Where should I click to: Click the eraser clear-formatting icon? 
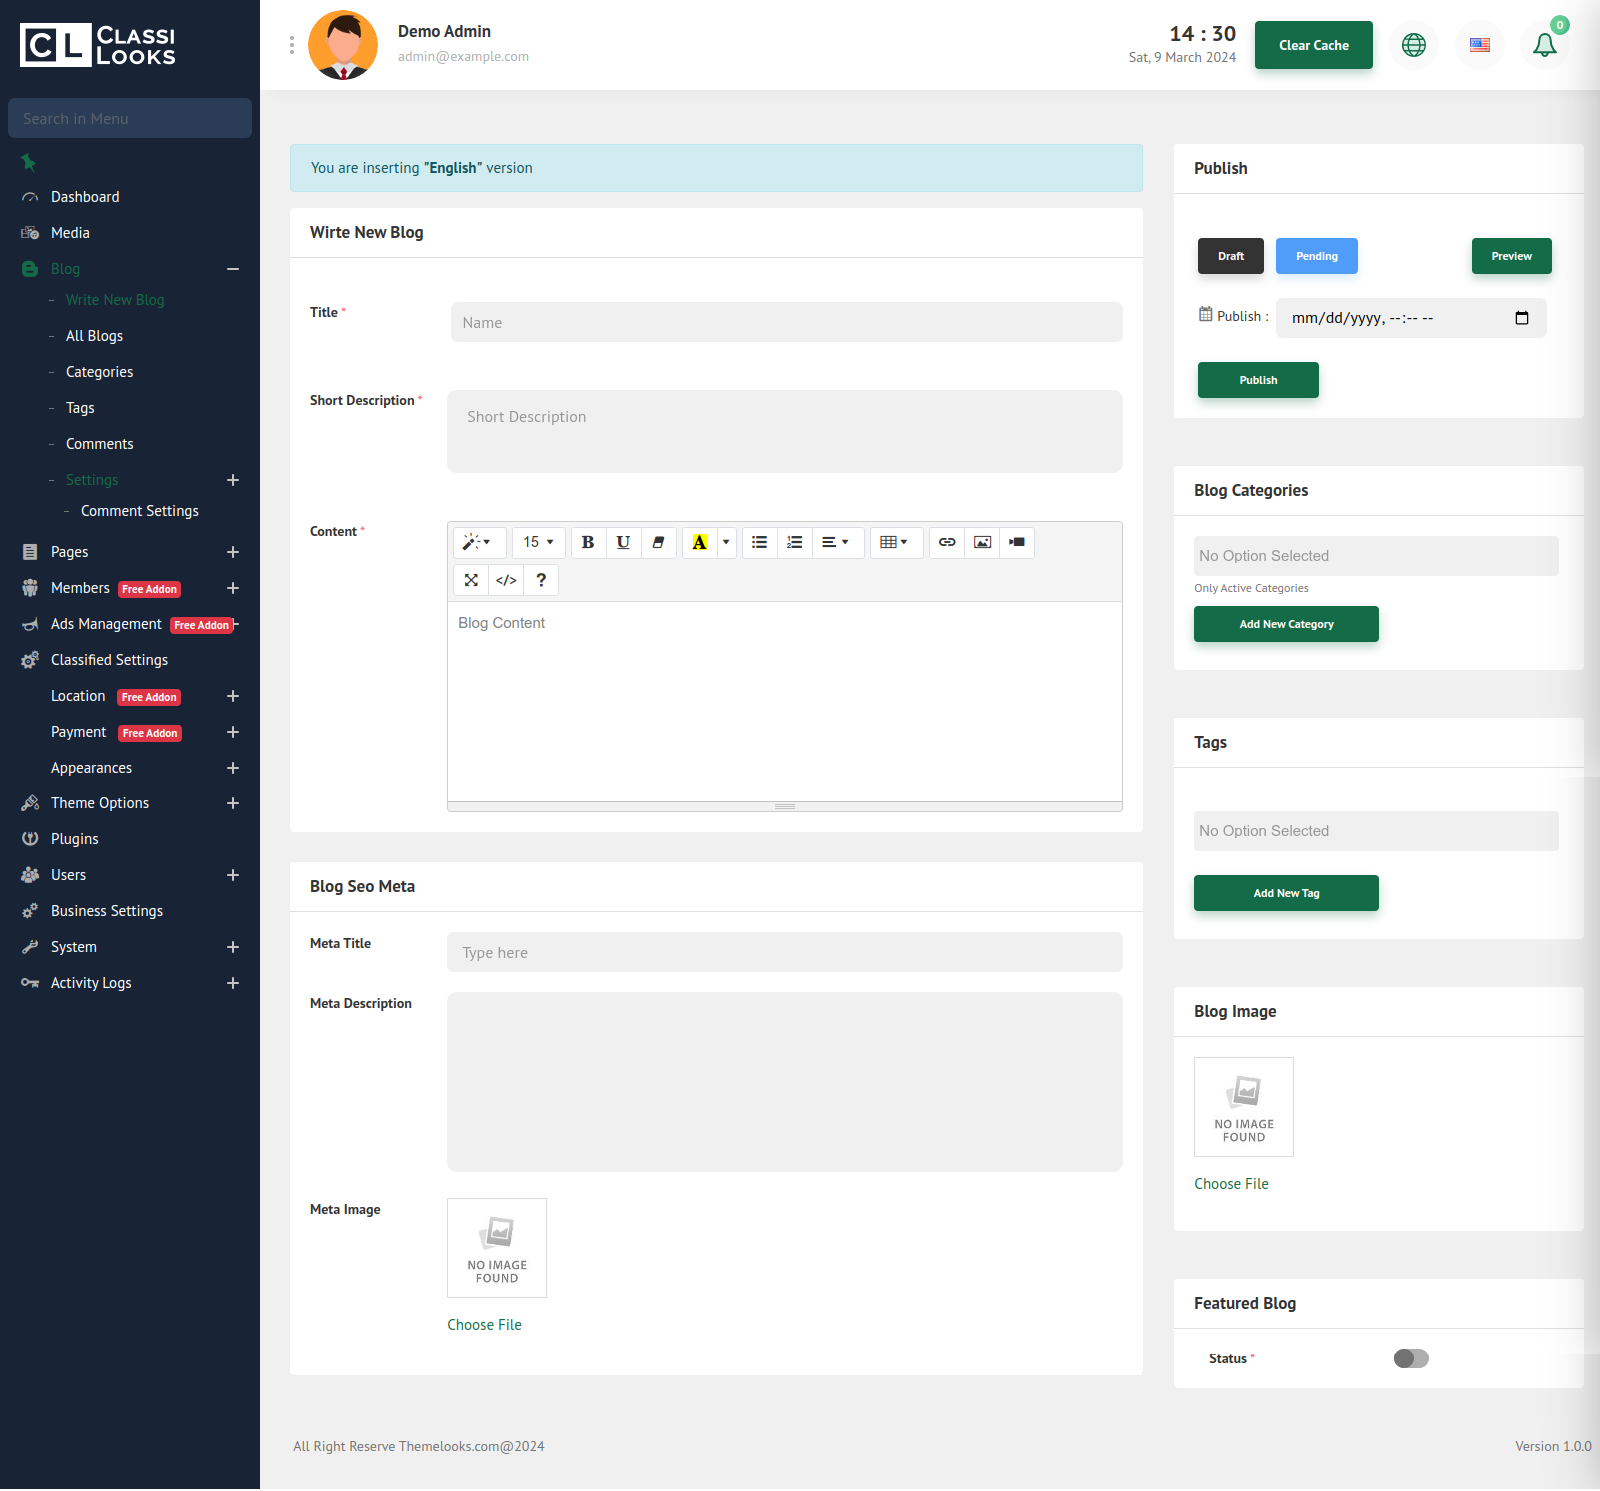[x=658, y=542]
